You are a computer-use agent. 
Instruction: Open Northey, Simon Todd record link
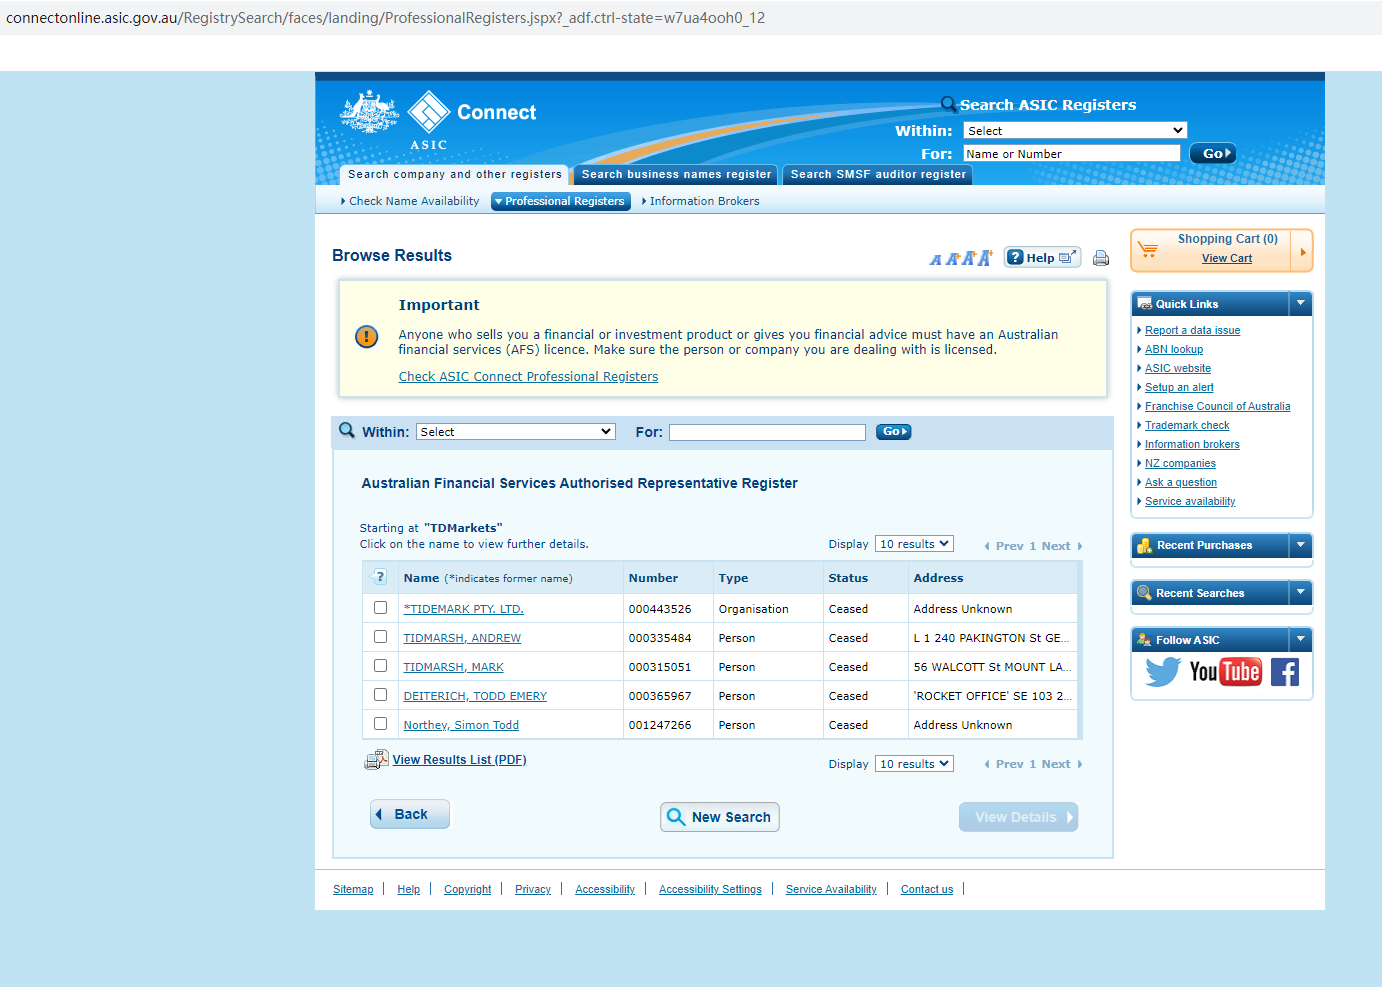tap(461, 725)
